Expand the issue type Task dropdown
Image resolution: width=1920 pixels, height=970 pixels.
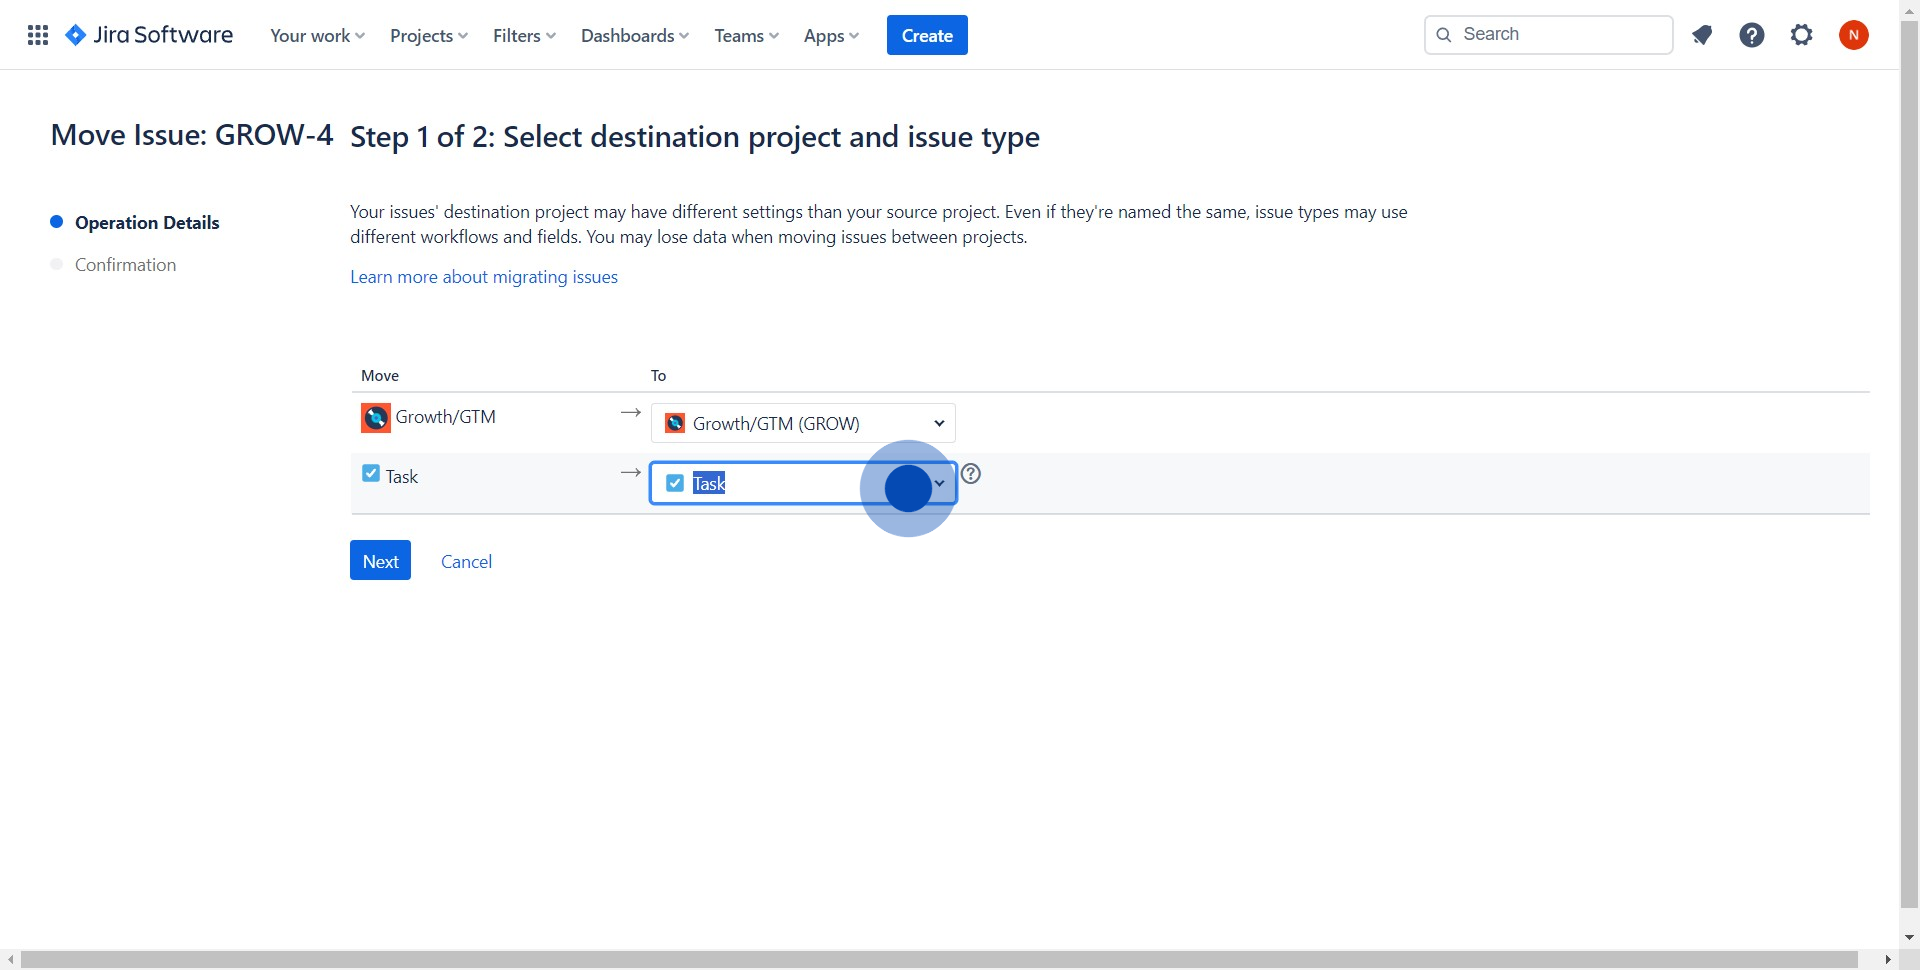click(x=938, y=483)
